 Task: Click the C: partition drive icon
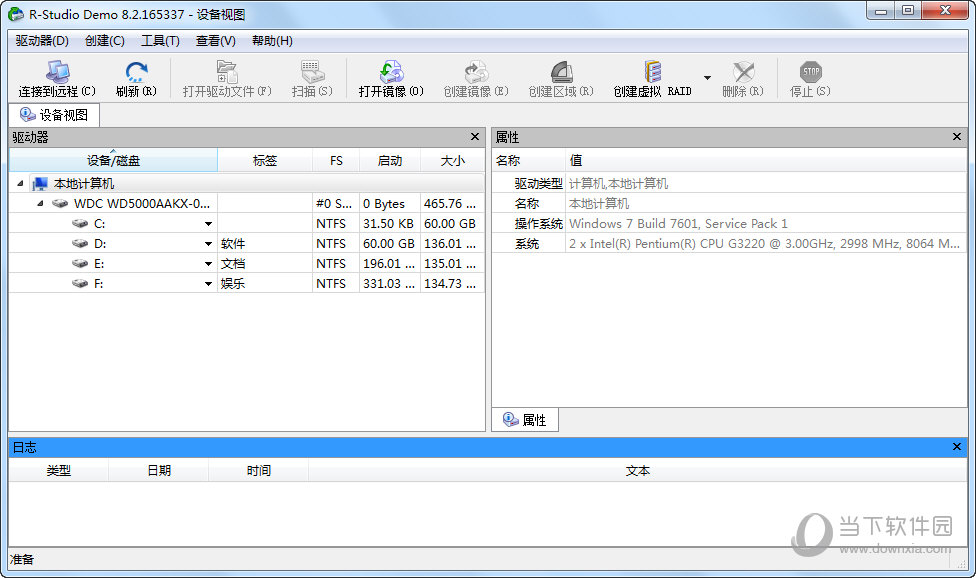coord(80,223)
